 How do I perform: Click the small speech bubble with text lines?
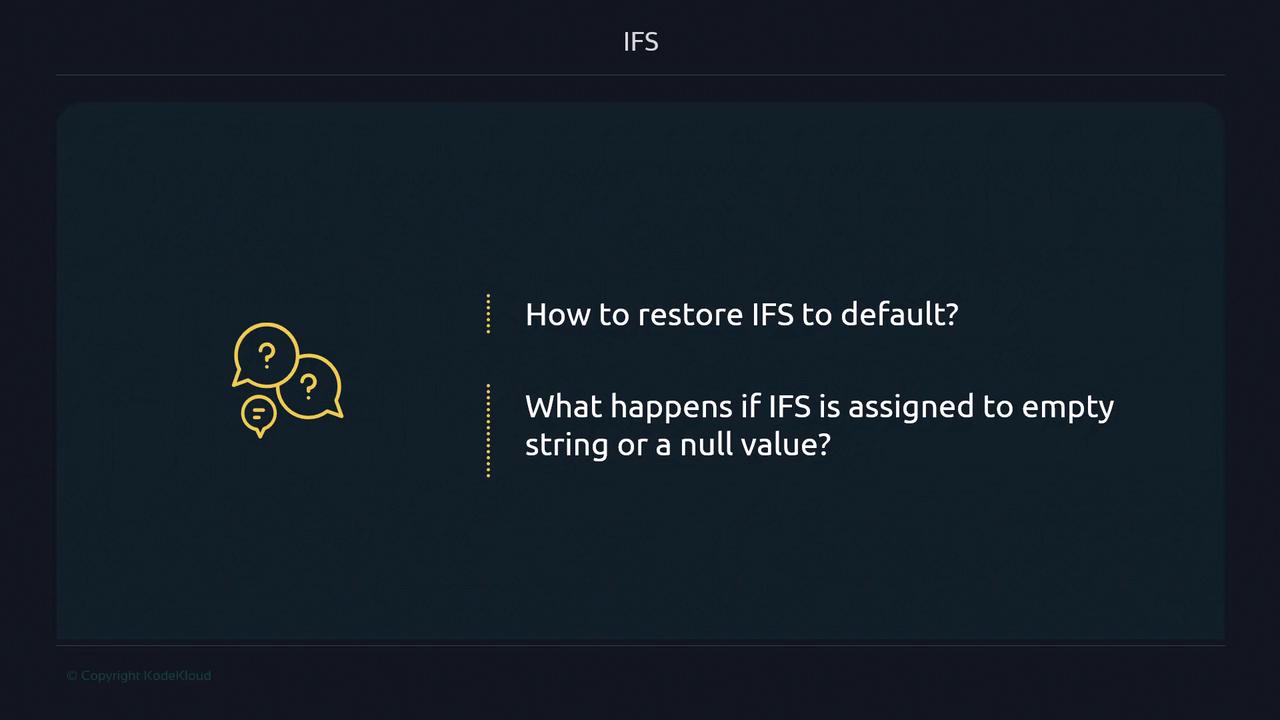click(258, 414)
